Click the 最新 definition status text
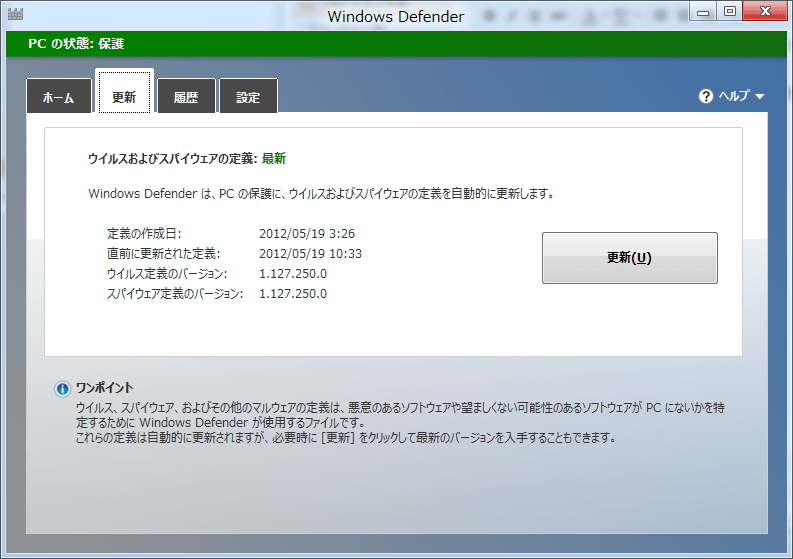 coord(274,159)
